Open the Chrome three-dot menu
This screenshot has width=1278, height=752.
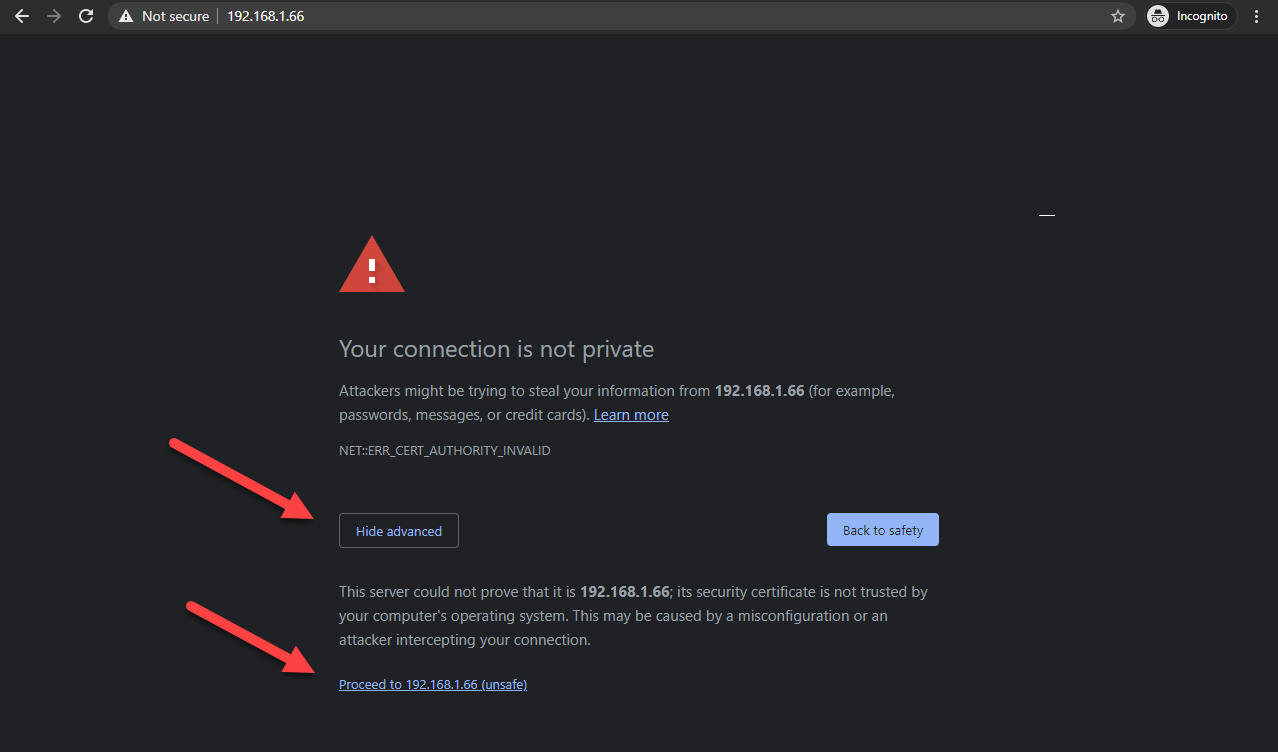[1257, 16]
